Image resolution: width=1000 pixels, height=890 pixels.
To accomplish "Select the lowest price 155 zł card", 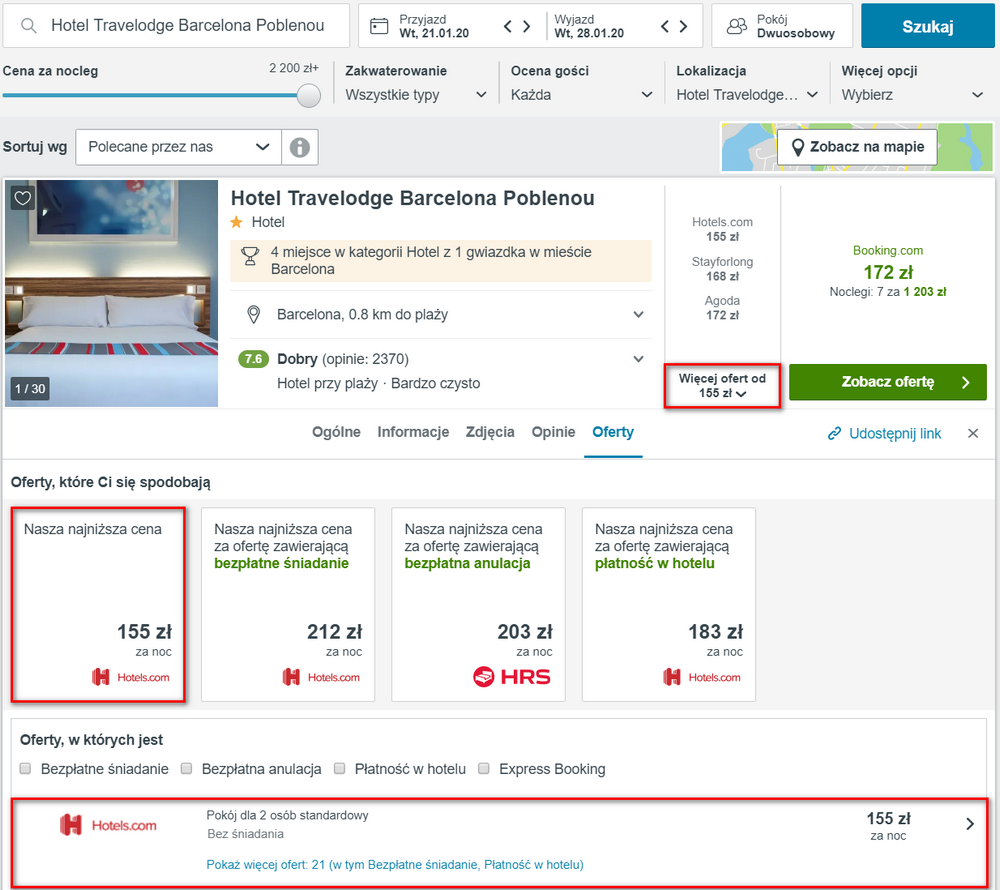I will [x=98, y=604].
